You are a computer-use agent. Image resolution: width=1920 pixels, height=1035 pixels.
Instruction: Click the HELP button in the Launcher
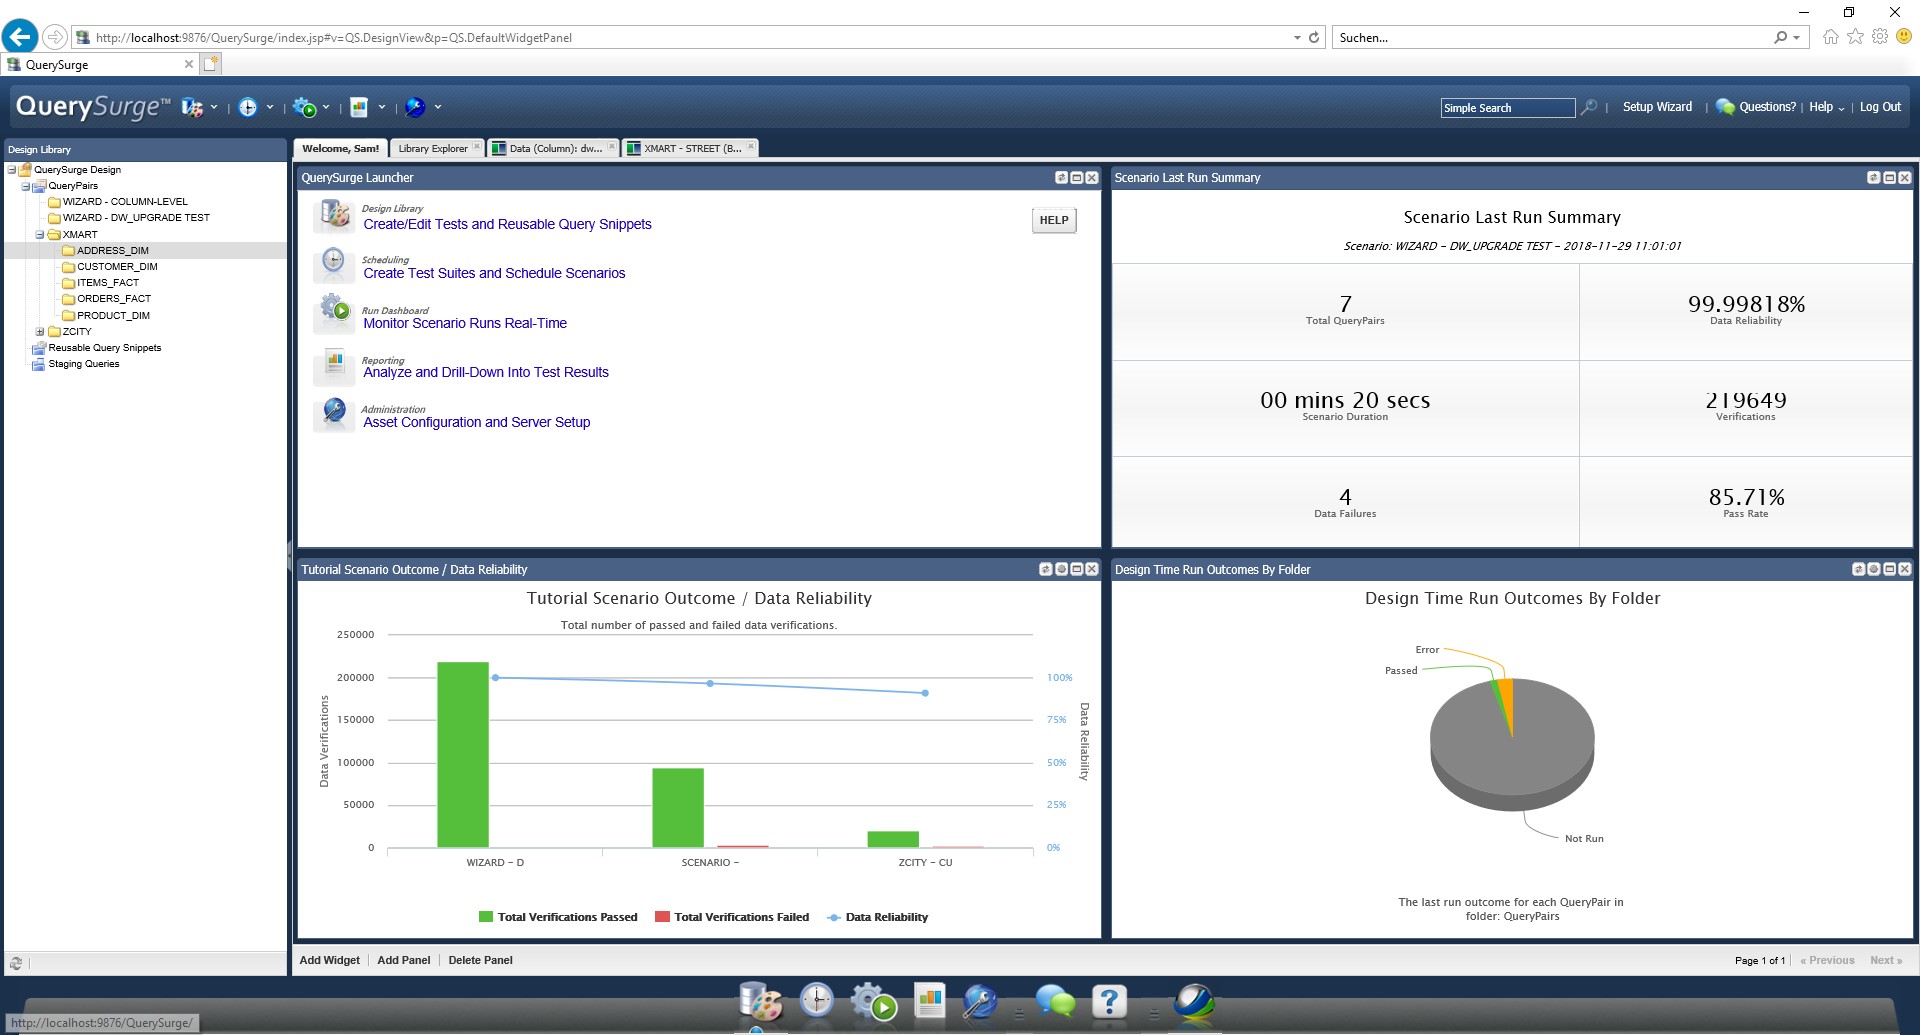click(1054, 221)
